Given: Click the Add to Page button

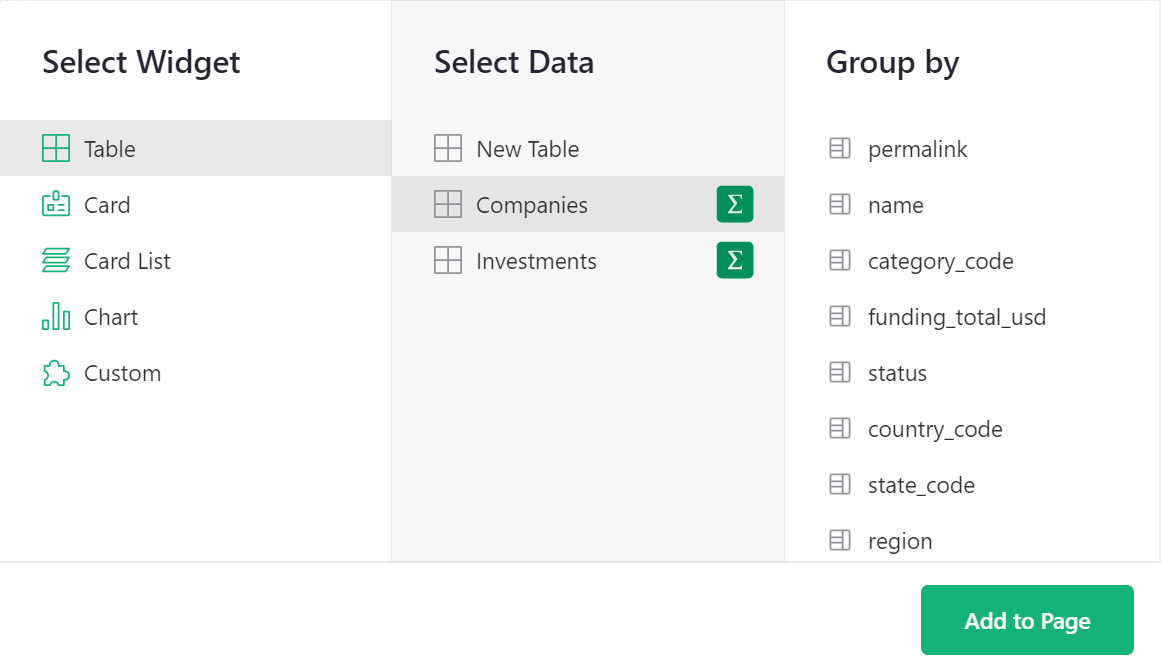Looking at the screenshot, I should [x=1027, y=620].
